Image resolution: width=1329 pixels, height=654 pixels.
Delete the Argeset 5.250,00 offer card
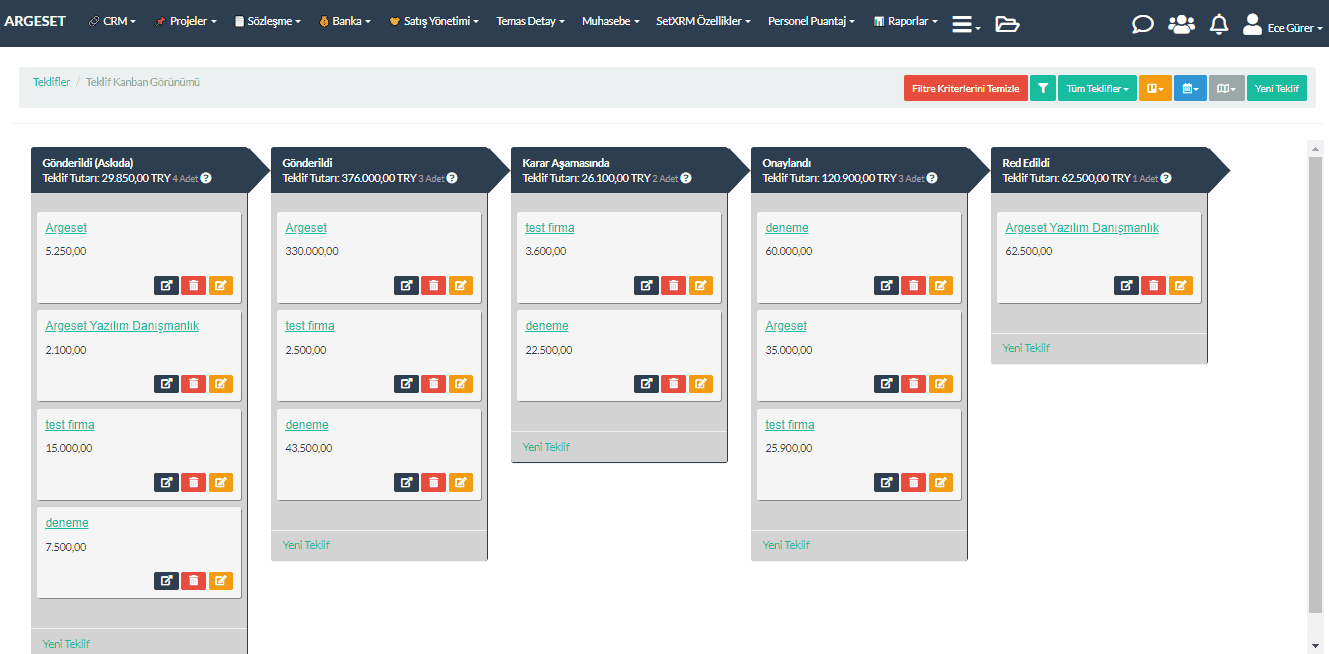pyautogui.click(x=193, y=285)
